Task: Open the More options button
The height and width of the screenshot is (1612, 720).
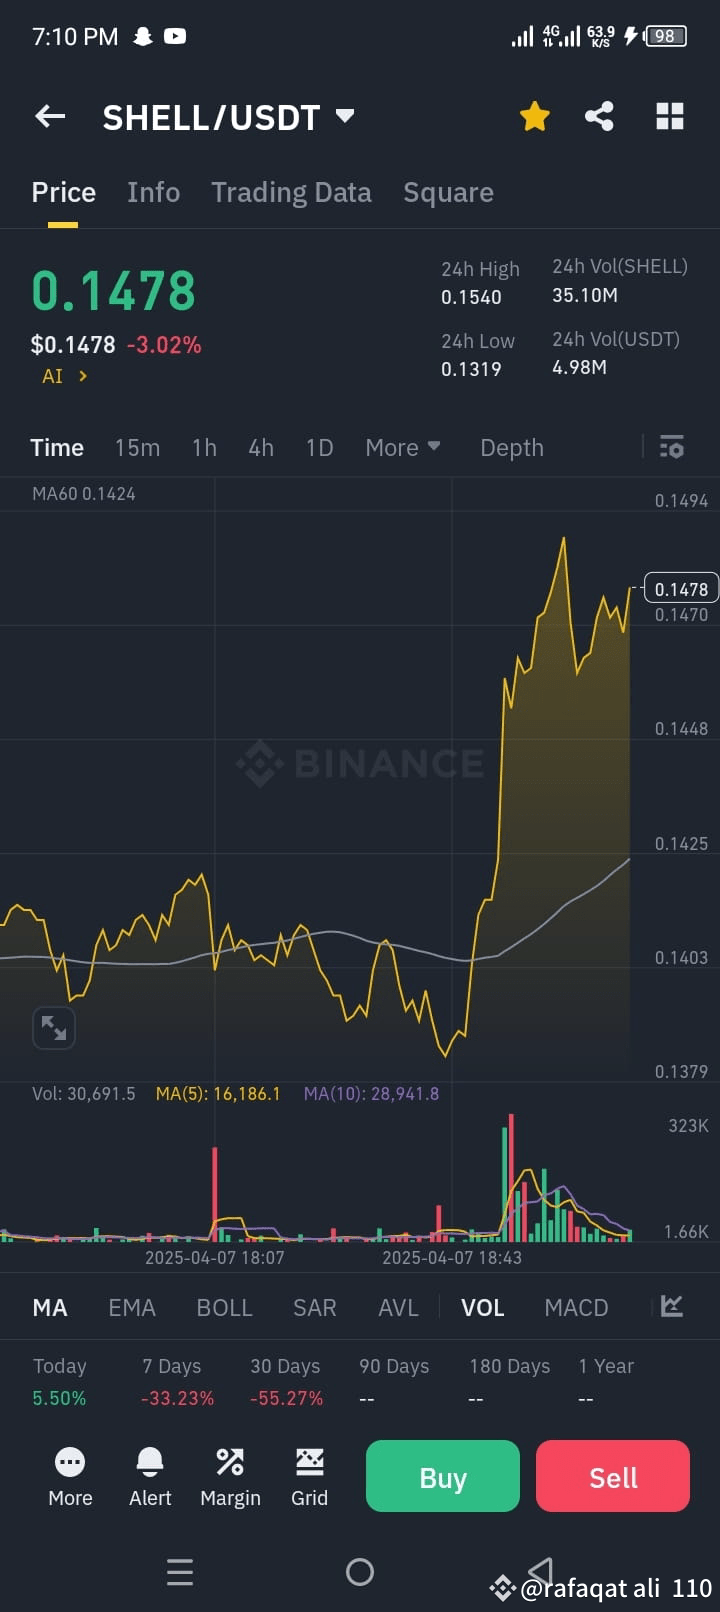Action: (70, 1476)
